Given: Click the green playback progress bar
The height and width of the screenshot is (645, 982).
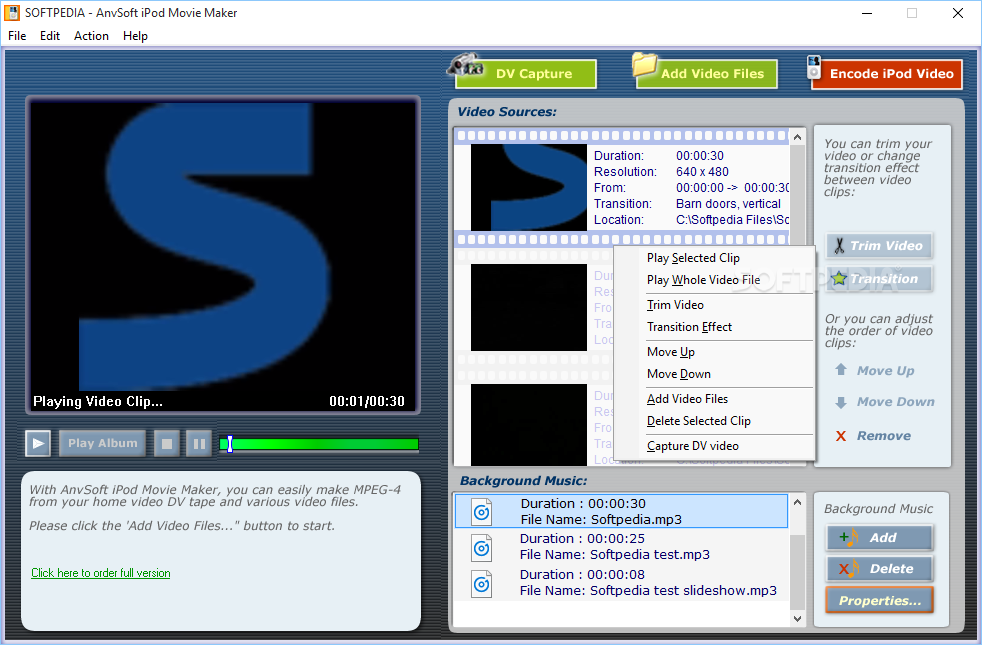Looking at the screenshot, I should (x=319, y=445).
